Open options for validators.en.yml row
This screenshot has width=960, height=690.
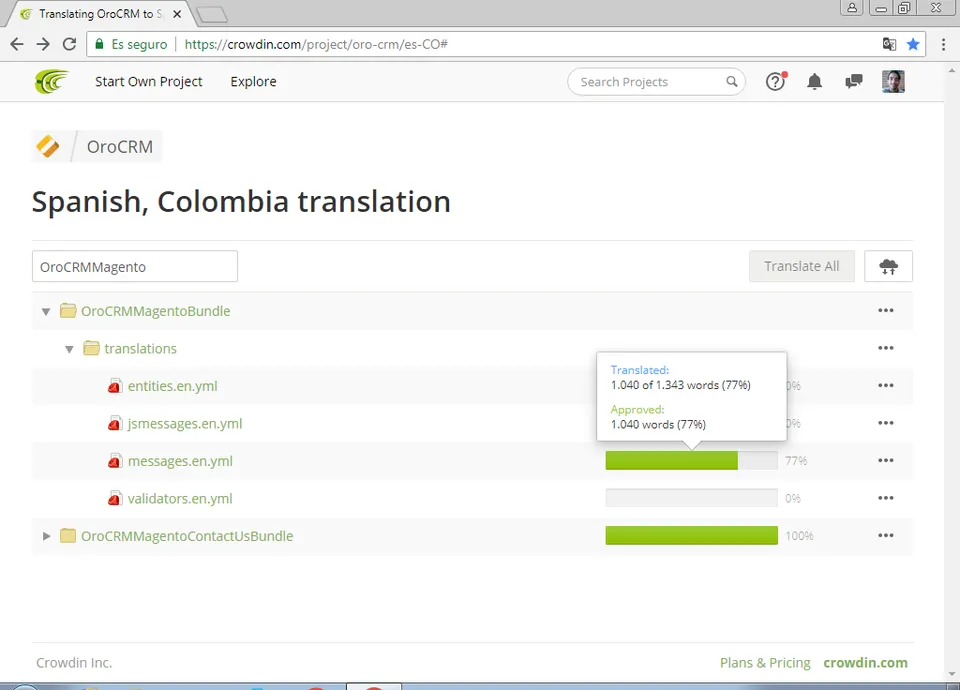(886, 498)
